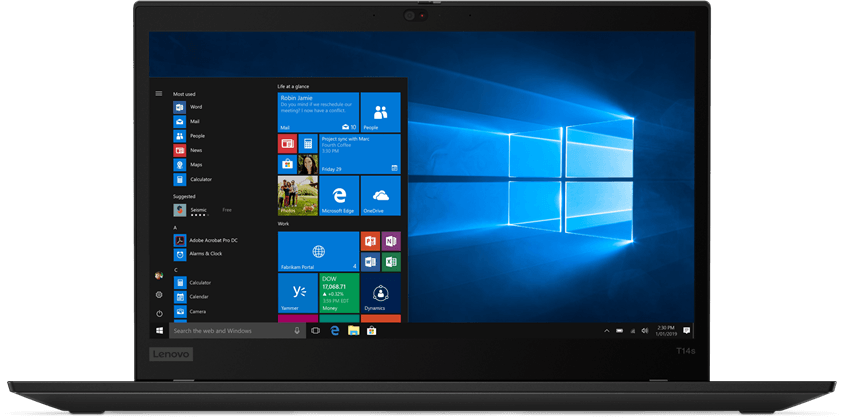The width and height of the screenshot is (843, 419).
Task: Click the Windows Start button
Action: pyautogui.click(x=159, y=330)
